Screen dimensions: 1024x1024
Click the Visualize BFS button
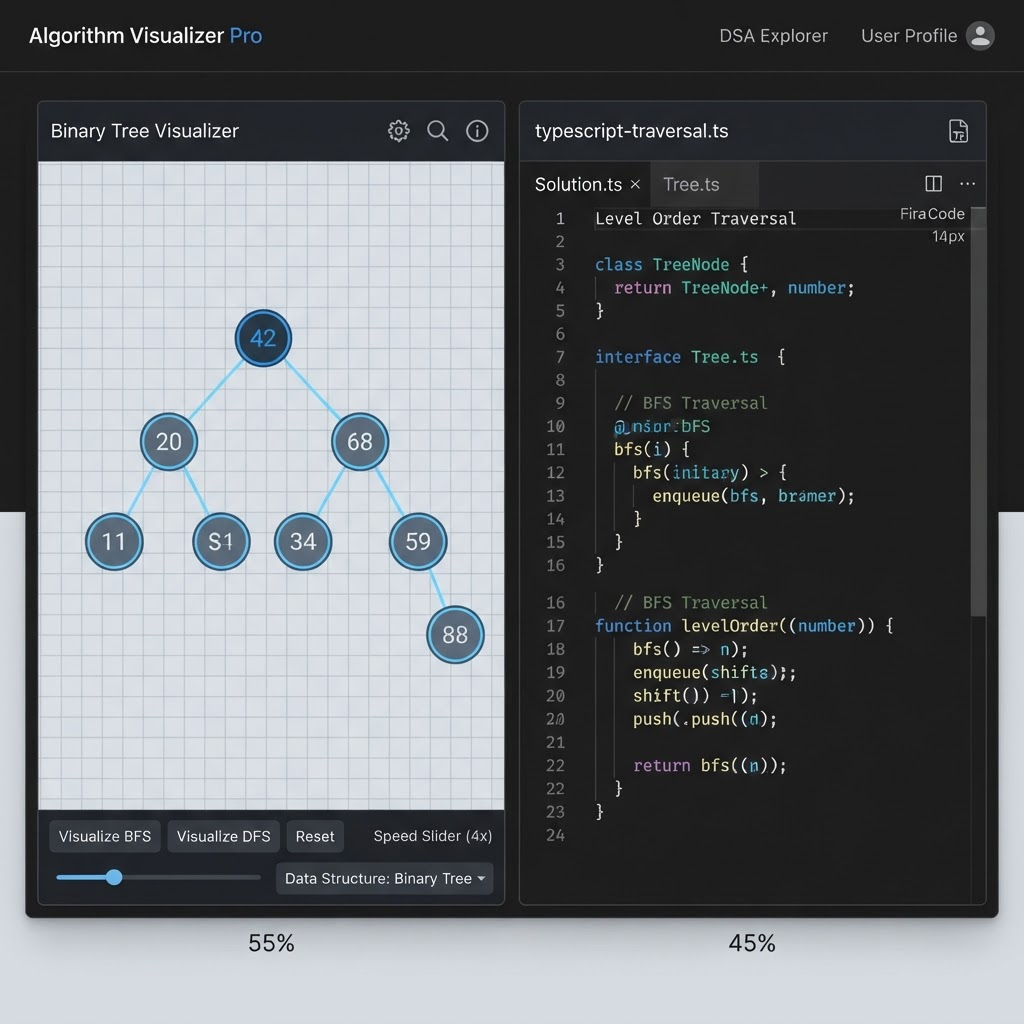104,836
